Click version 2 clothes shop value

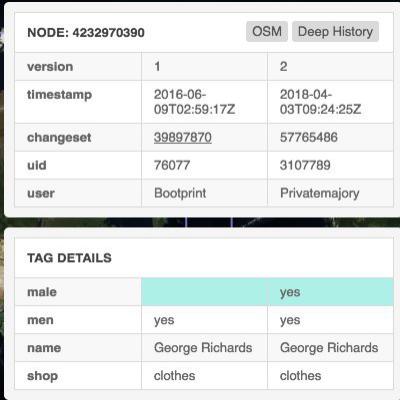[301, 376]
